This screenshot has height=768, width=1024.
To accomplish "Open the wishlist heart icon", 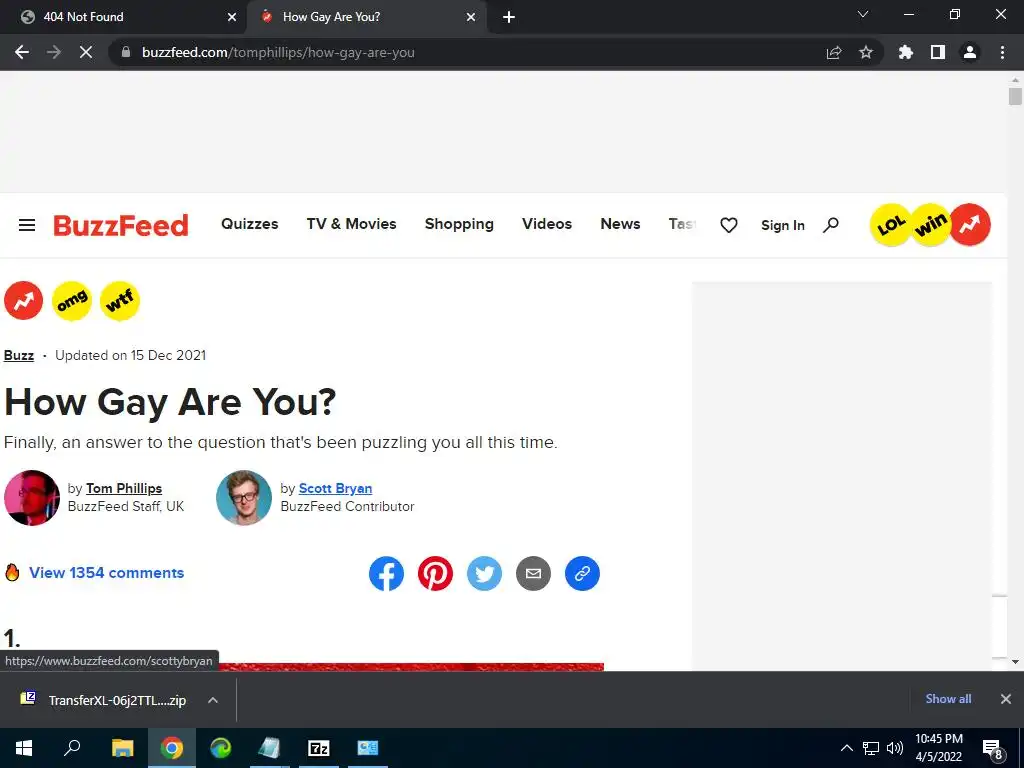I will pos(729,225).
